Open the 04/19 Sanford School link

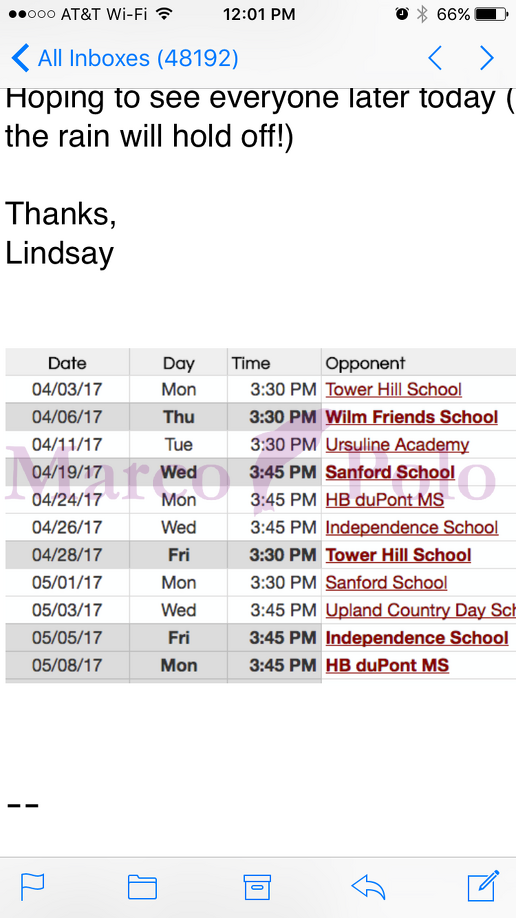(x=390, y=472)
